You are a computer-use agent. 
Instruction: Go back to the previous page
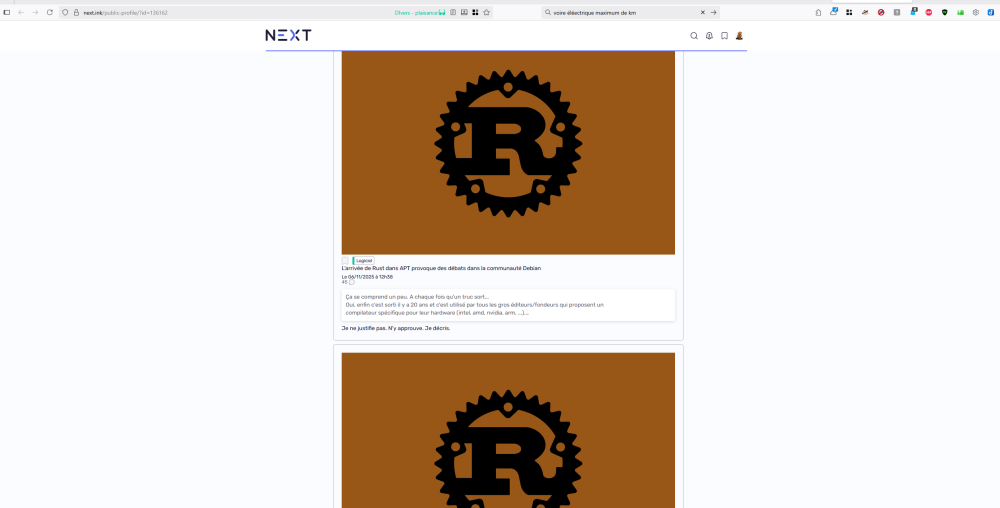21,12
